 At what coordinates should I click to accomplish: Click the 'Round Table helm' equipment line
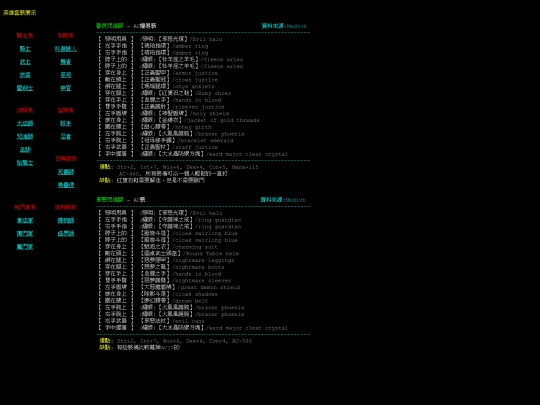tap(169, 253)
